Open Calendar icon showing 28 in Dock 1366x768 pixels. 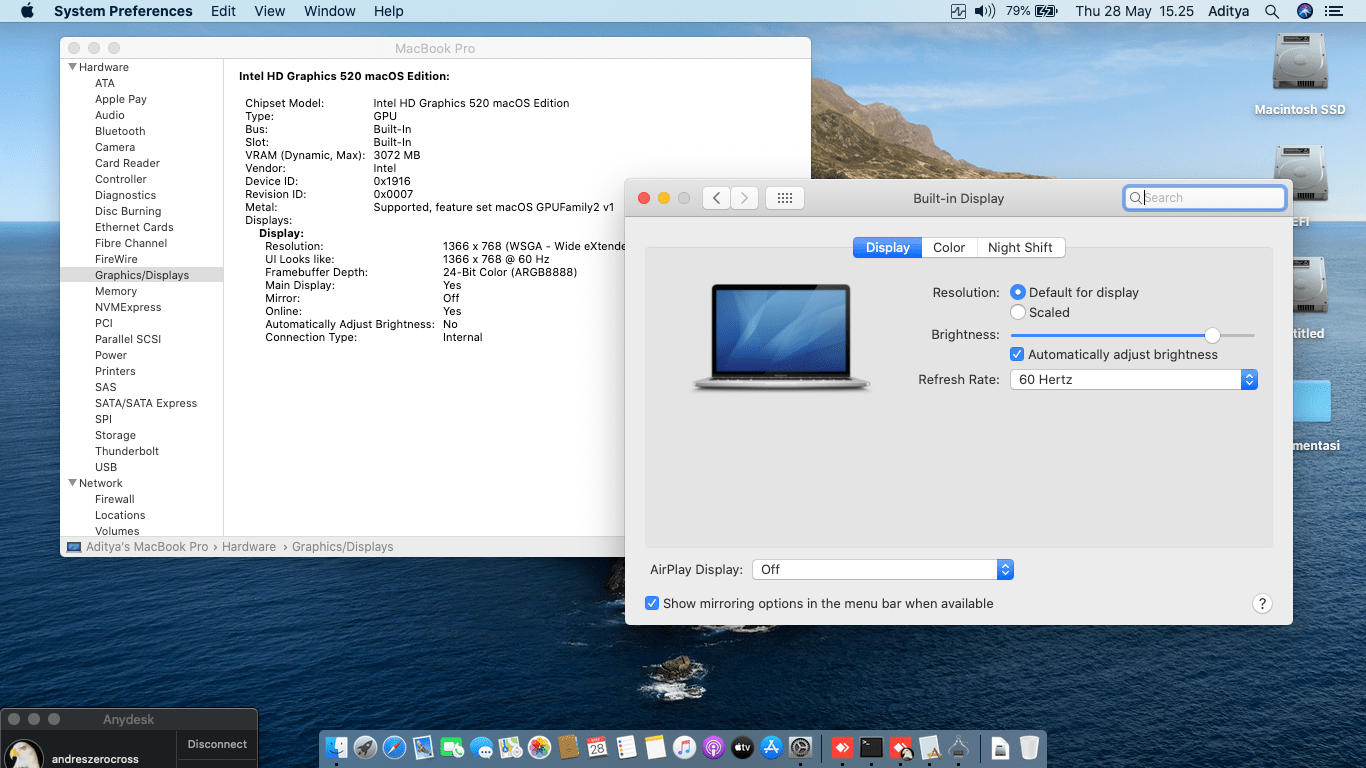click(597, 747)
